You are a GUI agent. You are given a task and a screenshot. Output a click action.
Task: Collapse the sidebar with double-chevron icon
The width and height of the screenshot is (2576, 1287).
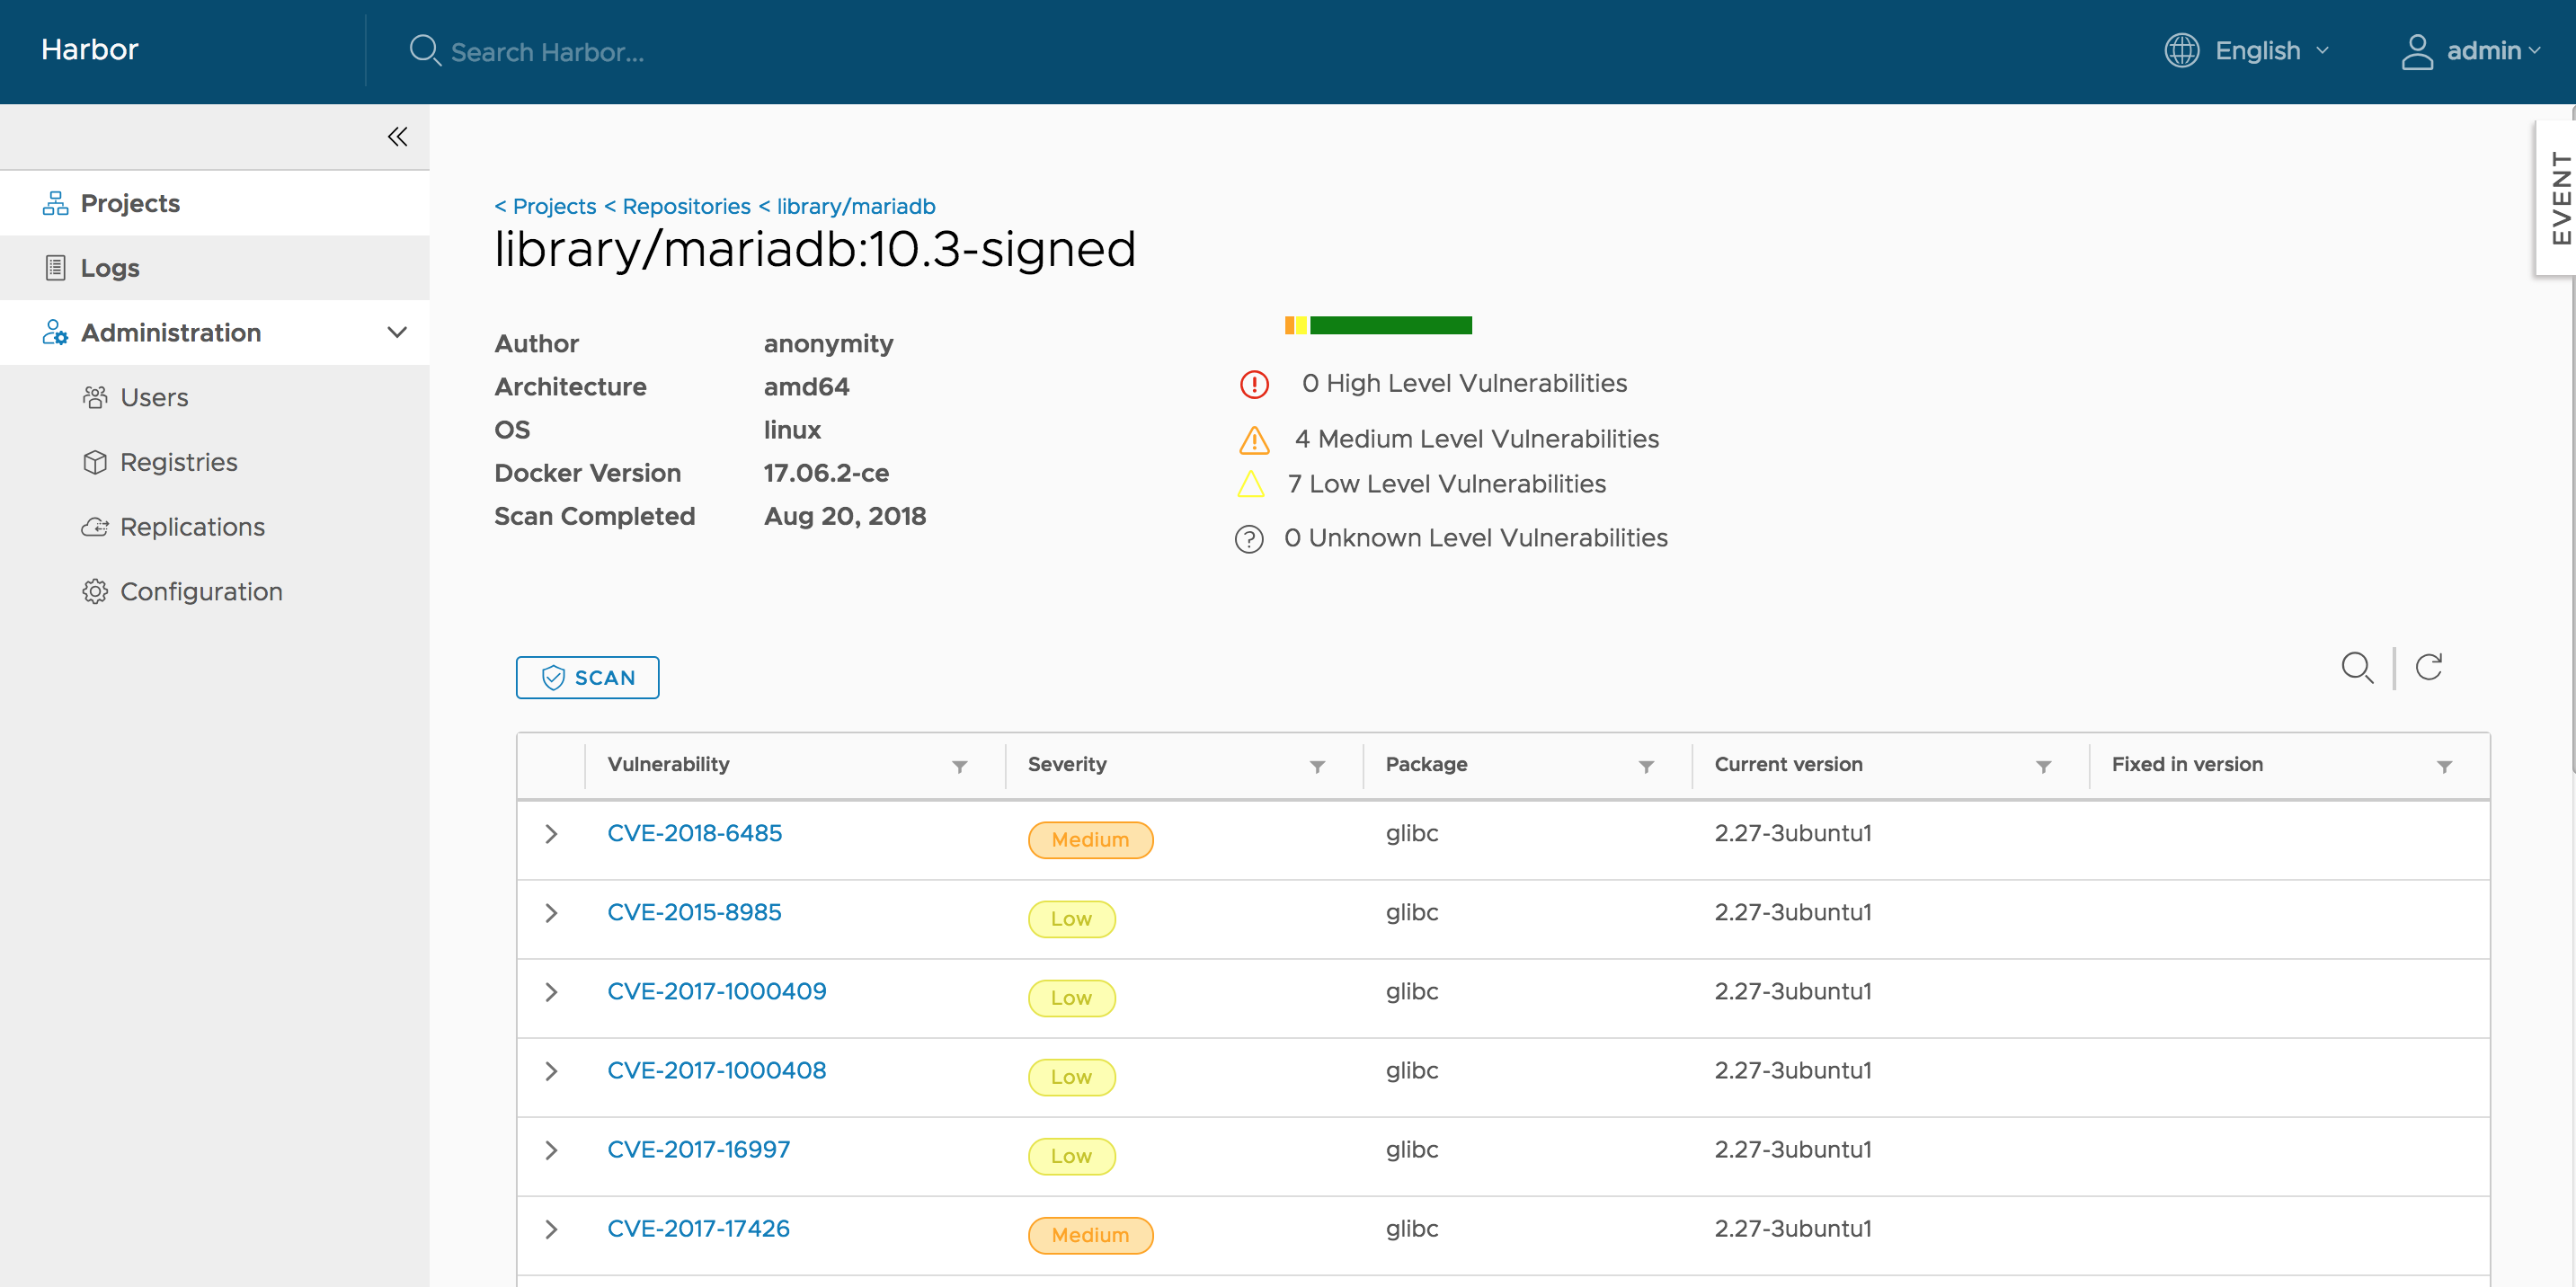pyautogui.click(x=397, y=136)
